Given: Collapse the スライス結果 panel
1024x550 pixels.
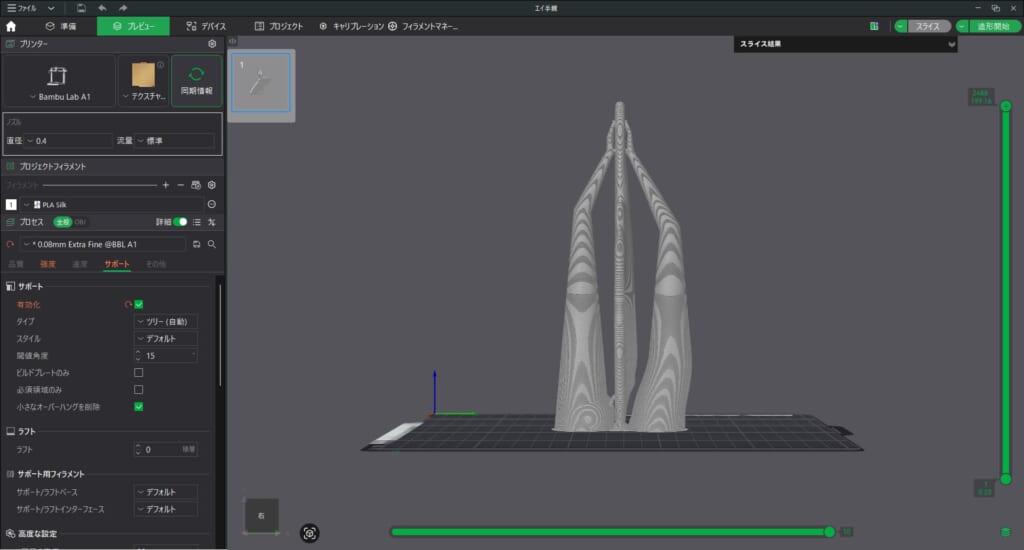Looking at the screenshot, I should pos(952,44).
